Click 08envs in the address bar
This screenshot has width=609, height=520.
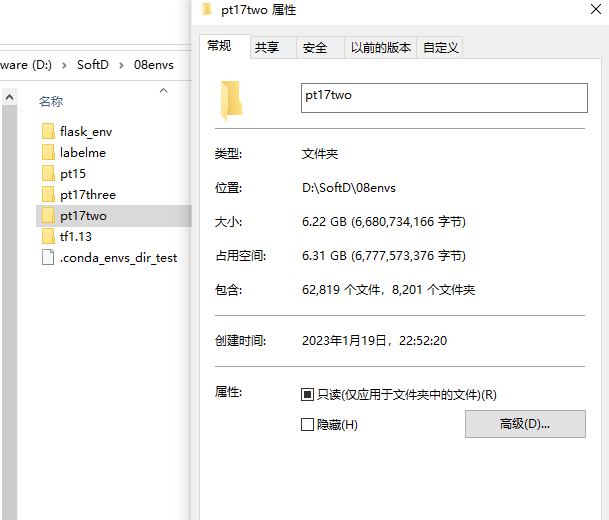tap(154, 64)
